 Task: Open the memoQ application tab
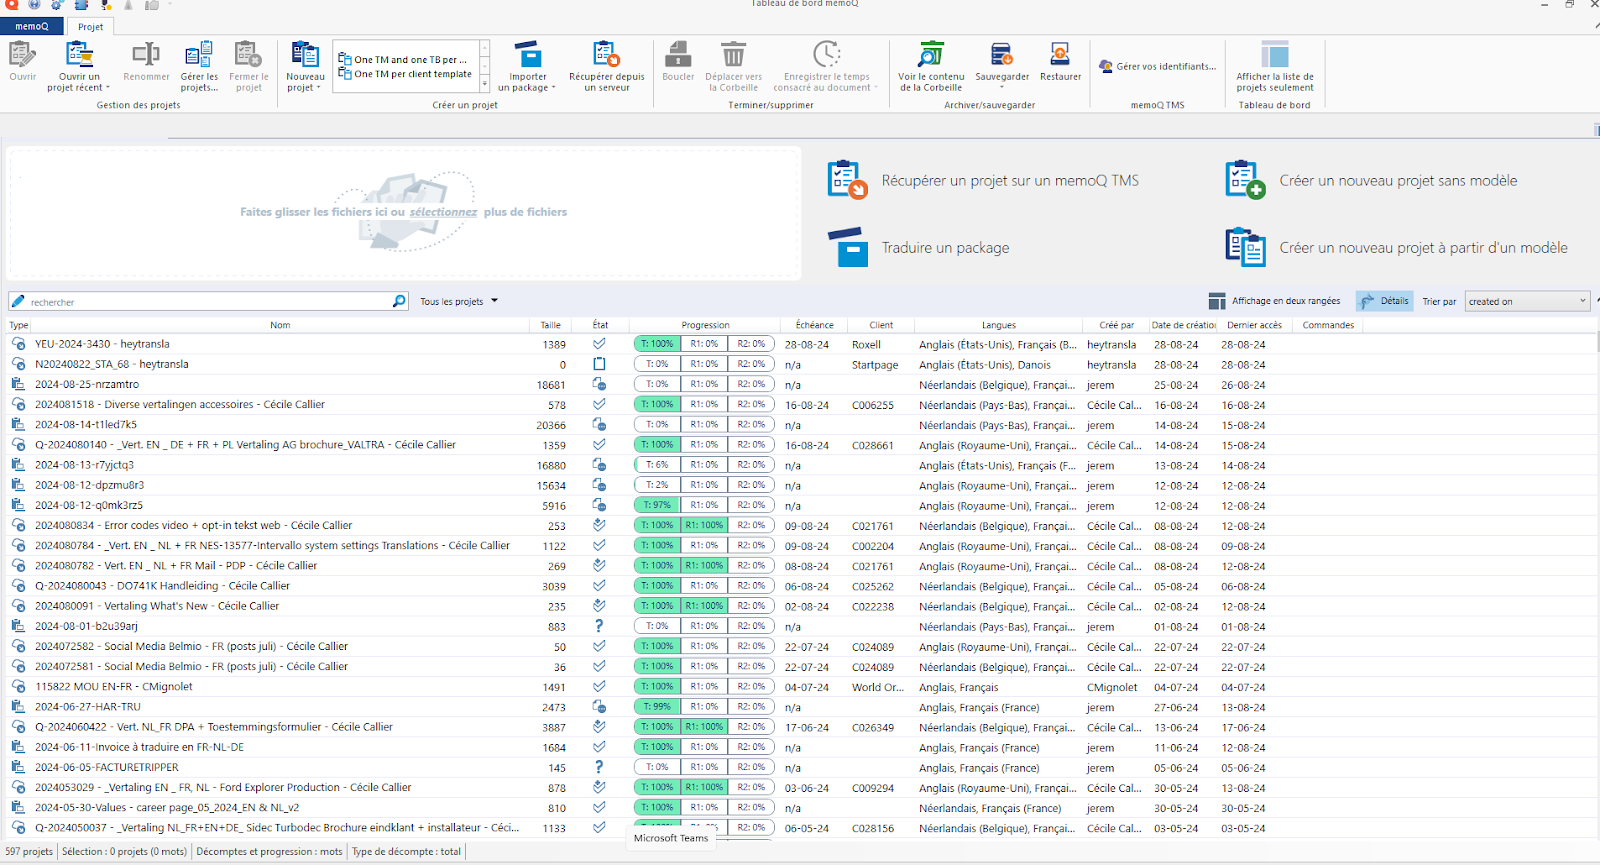(x=32, y=26)
